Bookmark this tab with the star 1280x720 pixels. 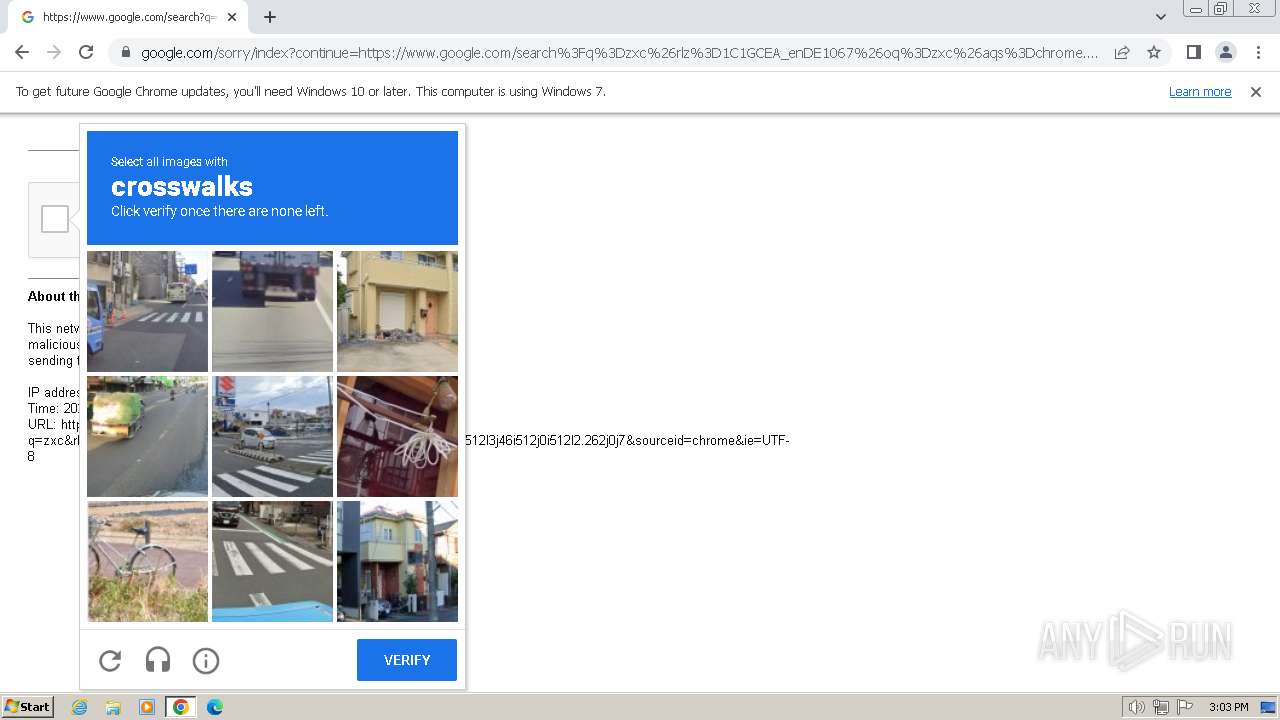[x=1154, y=52]
